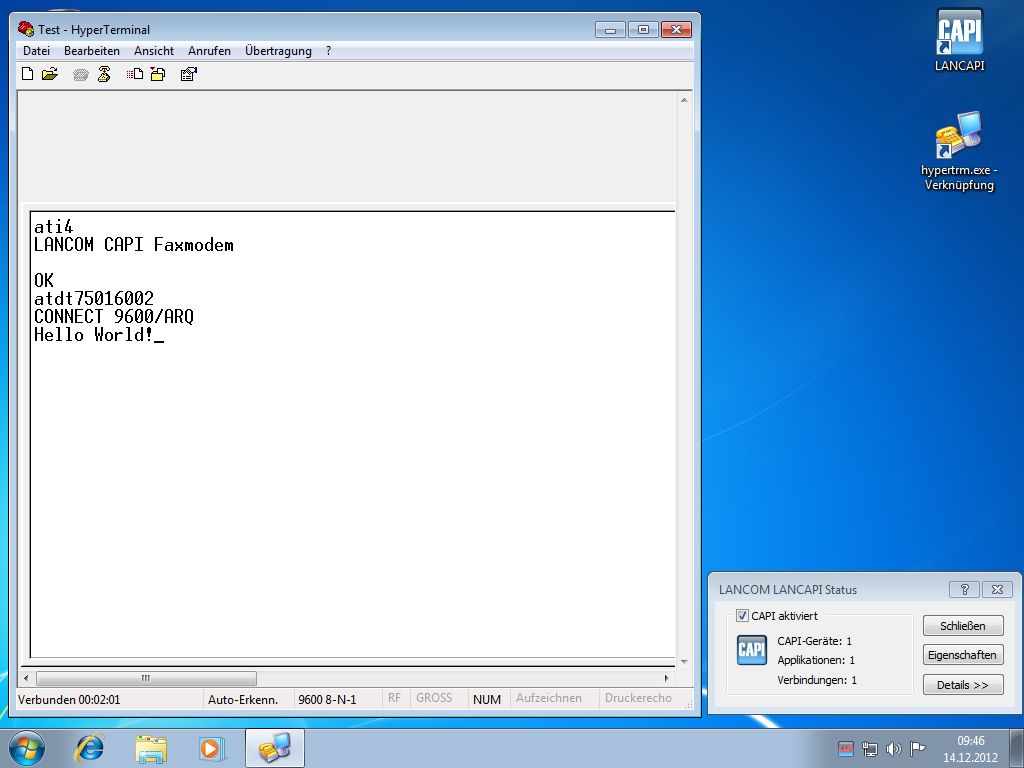Click 'RF' status bar indicator
This screenshot has height=768, width=1024.
click(x=394, y=698)
